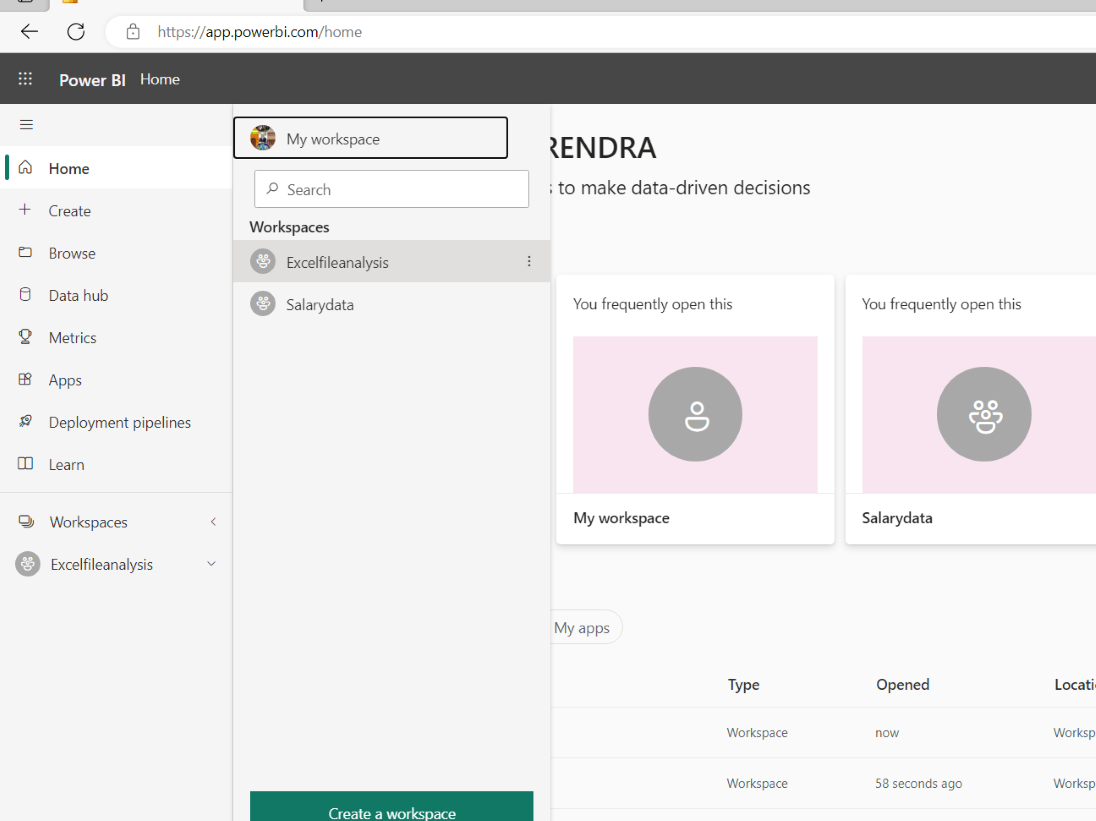Open the Create navigation item

(x=117, y=210)
